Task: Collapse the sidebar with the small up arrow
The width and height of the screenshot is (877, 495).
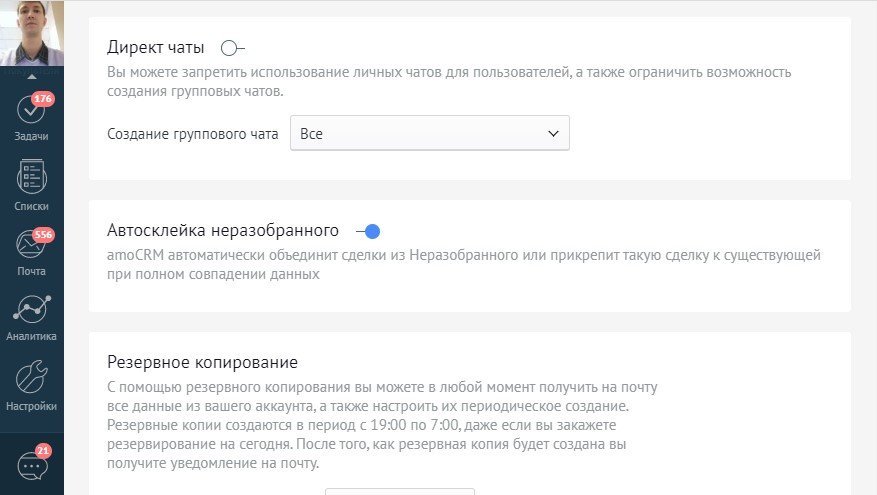Action: point(32,77)
